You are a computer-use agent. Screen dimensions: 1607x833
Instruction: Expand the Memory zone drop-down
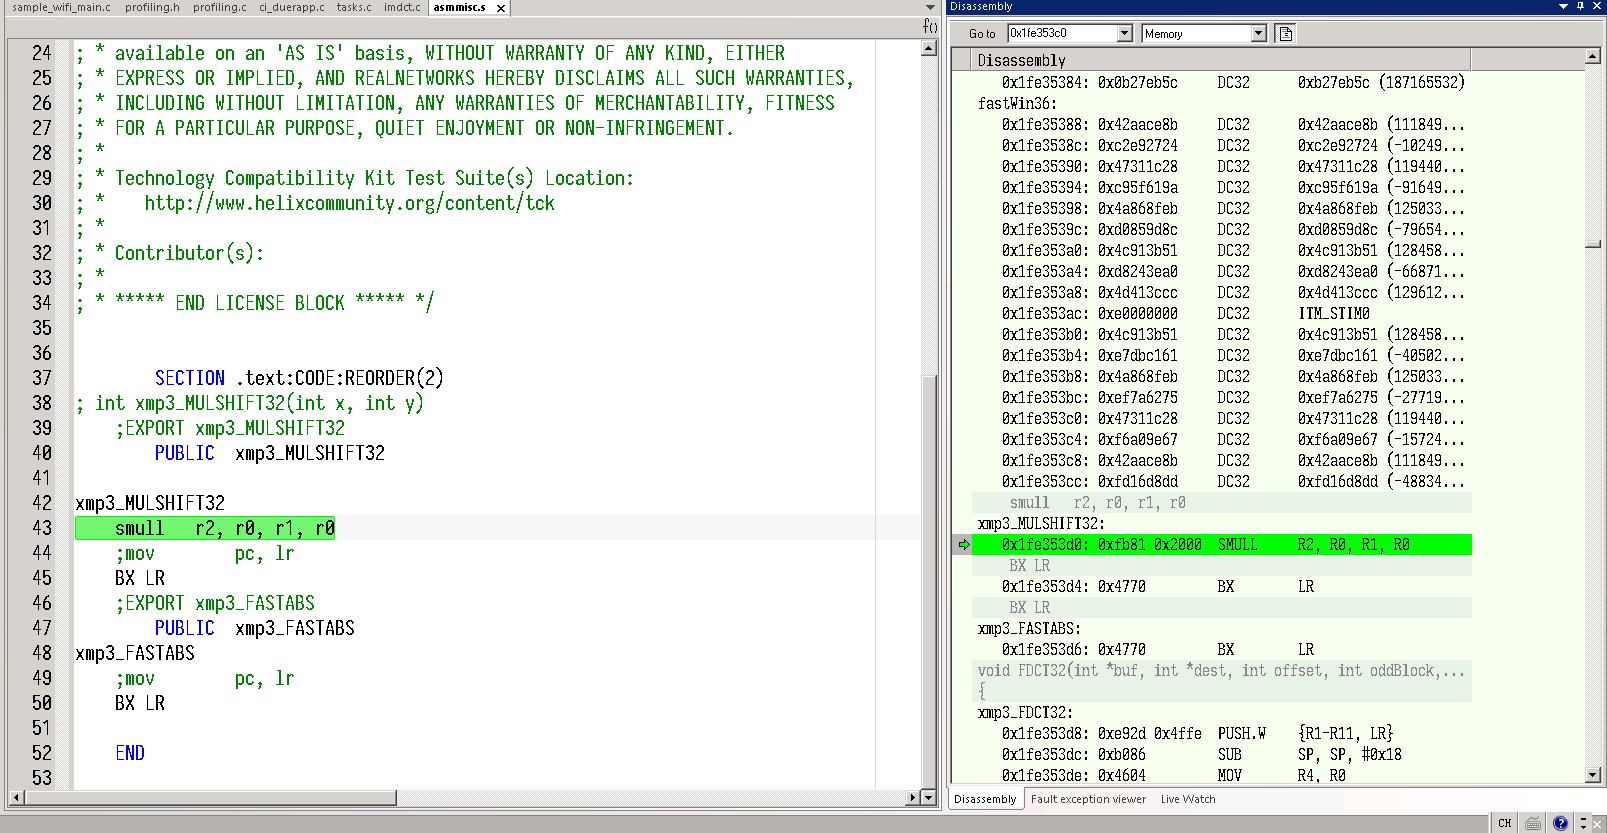[1259, 33]
